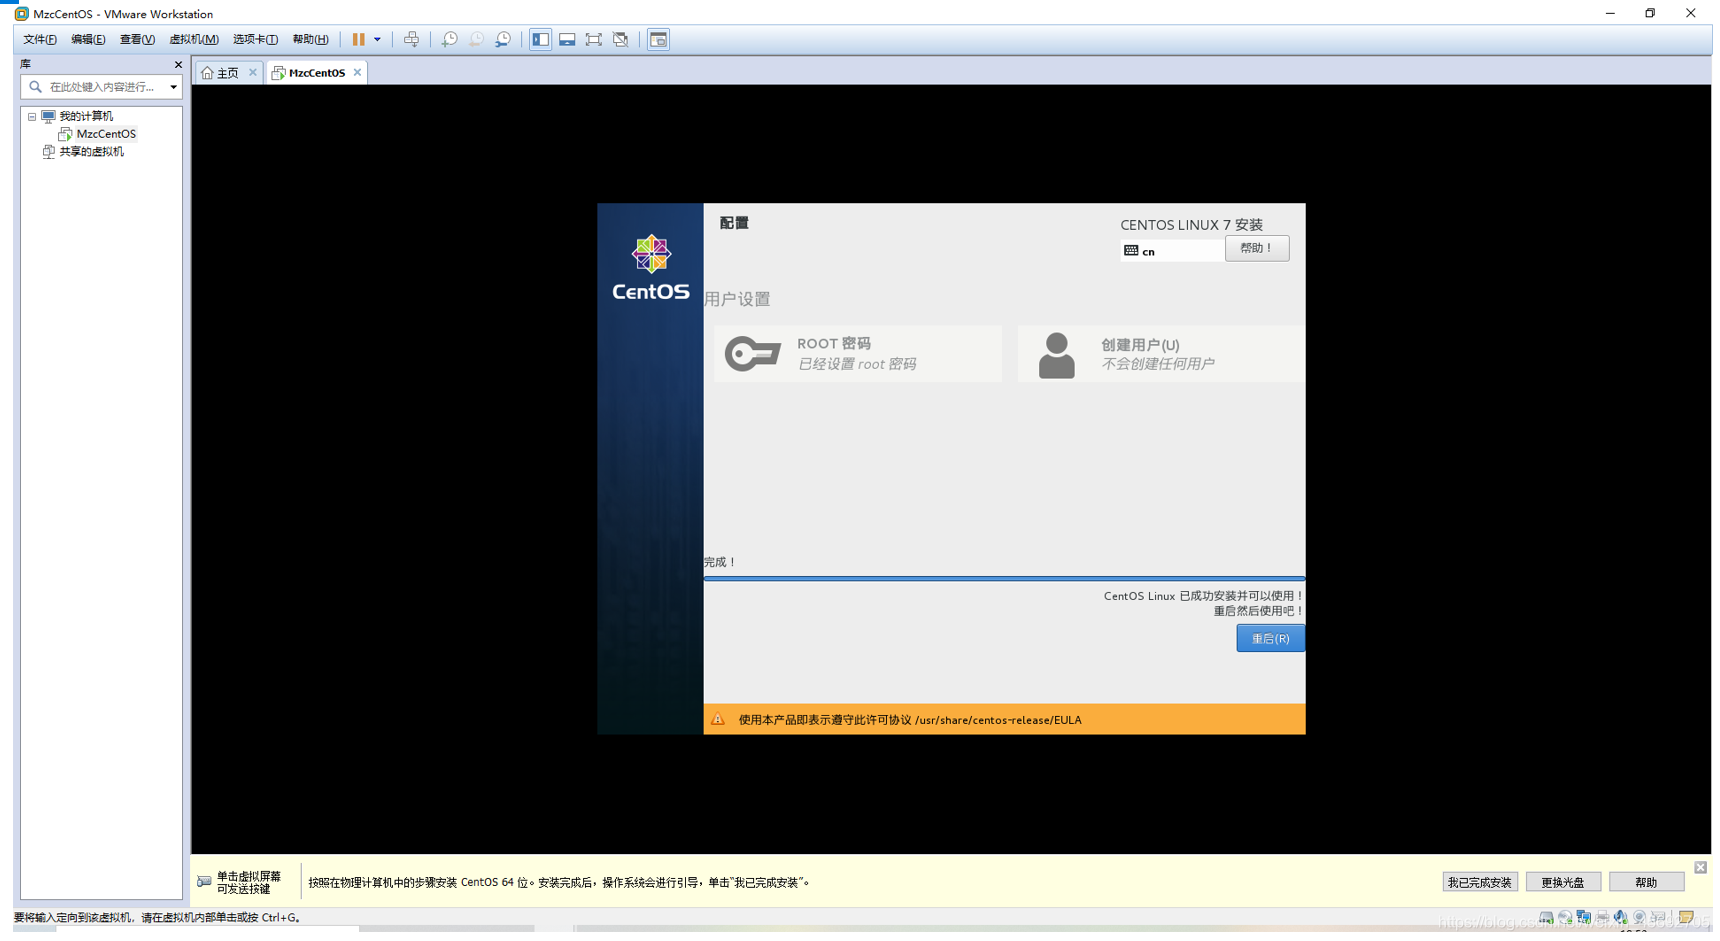This screenshot has width=1720, height=941.
Task: Select 共享的虚拟机 in the library tree
Action: pos(91,152)
